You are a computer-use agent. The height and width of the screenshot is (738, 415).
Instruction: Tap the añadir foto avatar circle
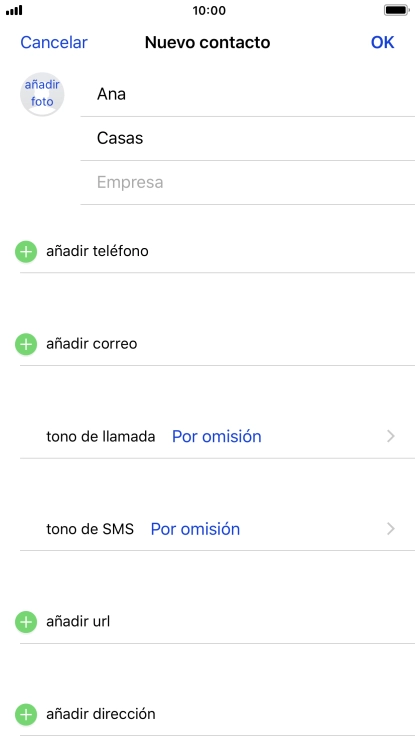42,94
